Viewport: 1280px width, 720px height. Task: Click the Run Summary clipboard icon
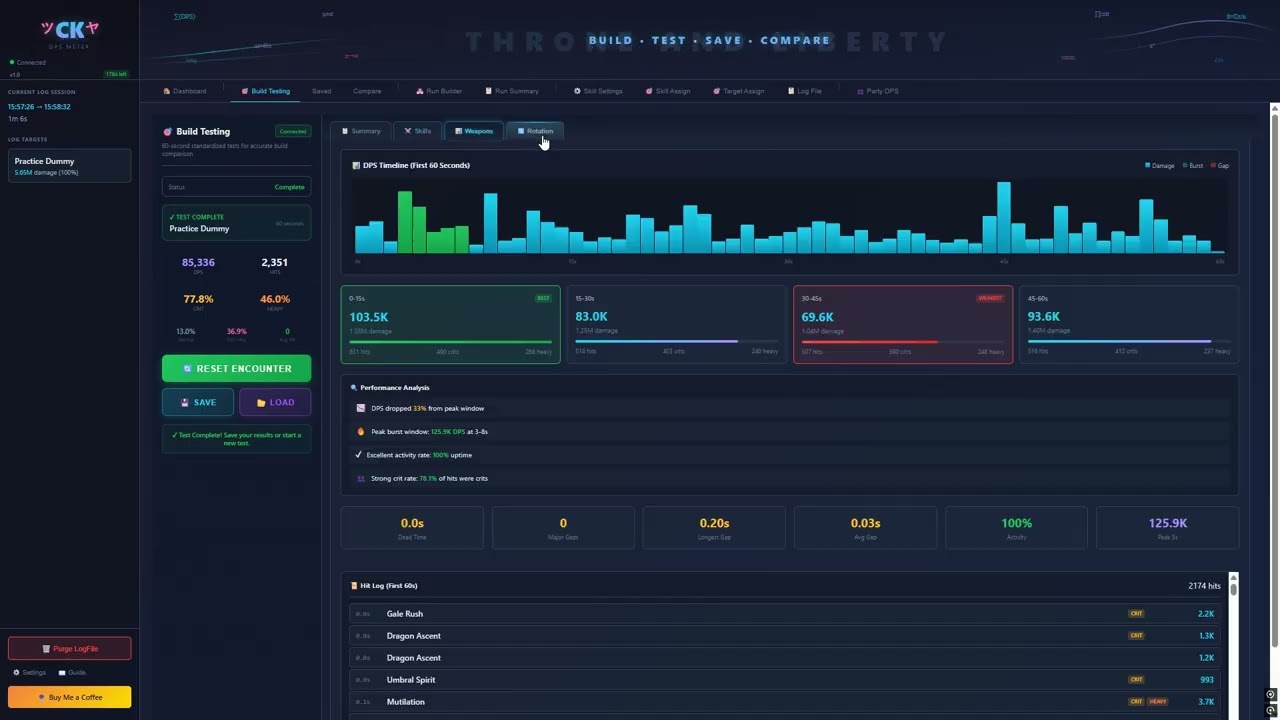(489, 91)
